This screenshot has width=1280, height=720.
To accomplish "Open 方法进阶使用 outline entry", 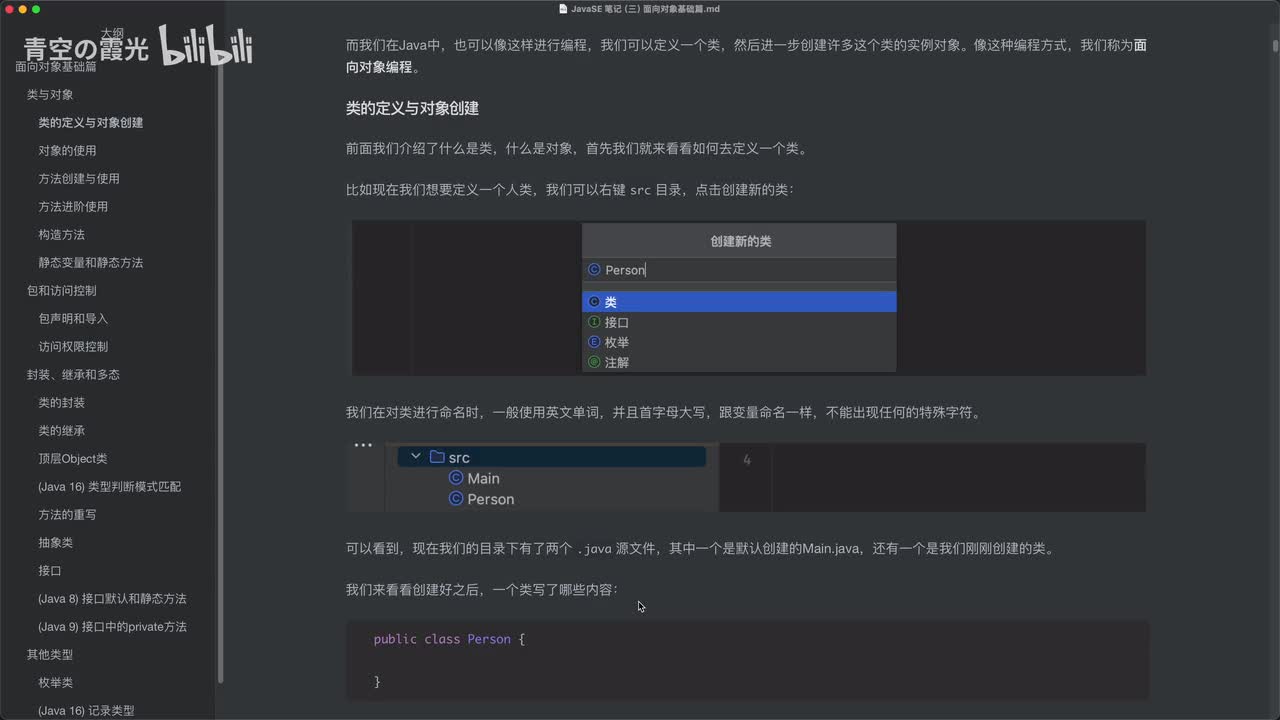I will click(73, 207).
